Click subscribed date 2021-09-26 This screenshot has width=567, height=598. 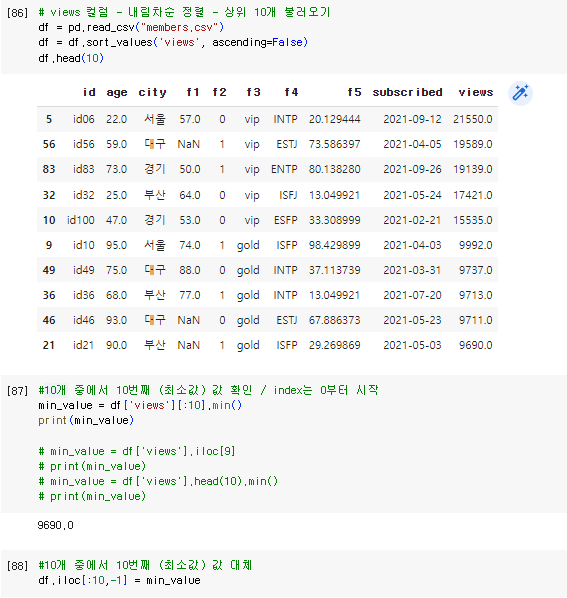pos(412,169)
